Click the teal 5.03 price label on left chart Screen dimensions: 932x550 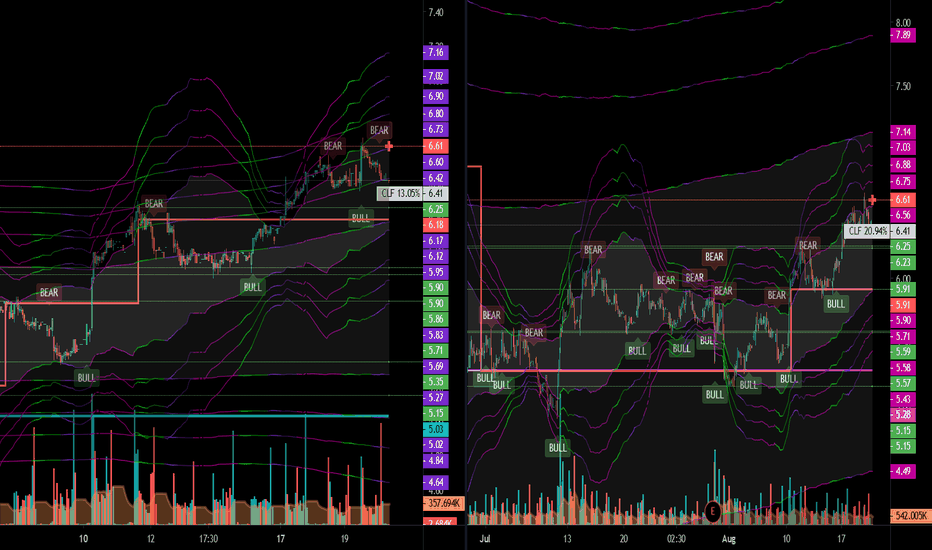(436, 429)
